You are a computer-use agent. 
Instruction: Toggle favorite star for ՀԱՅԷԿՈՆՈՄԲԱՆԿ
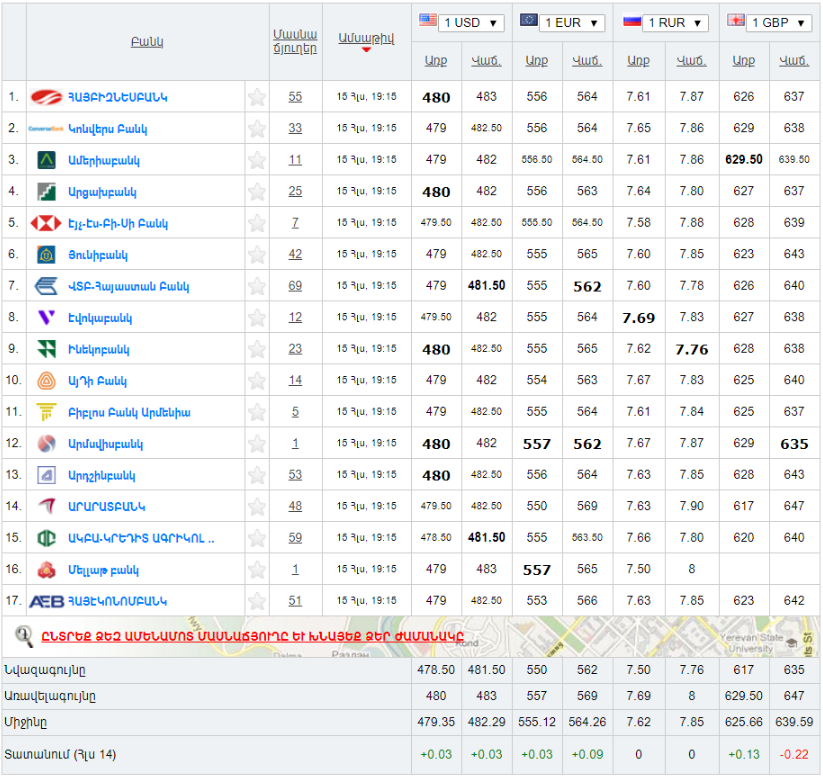tap(257, 601)
